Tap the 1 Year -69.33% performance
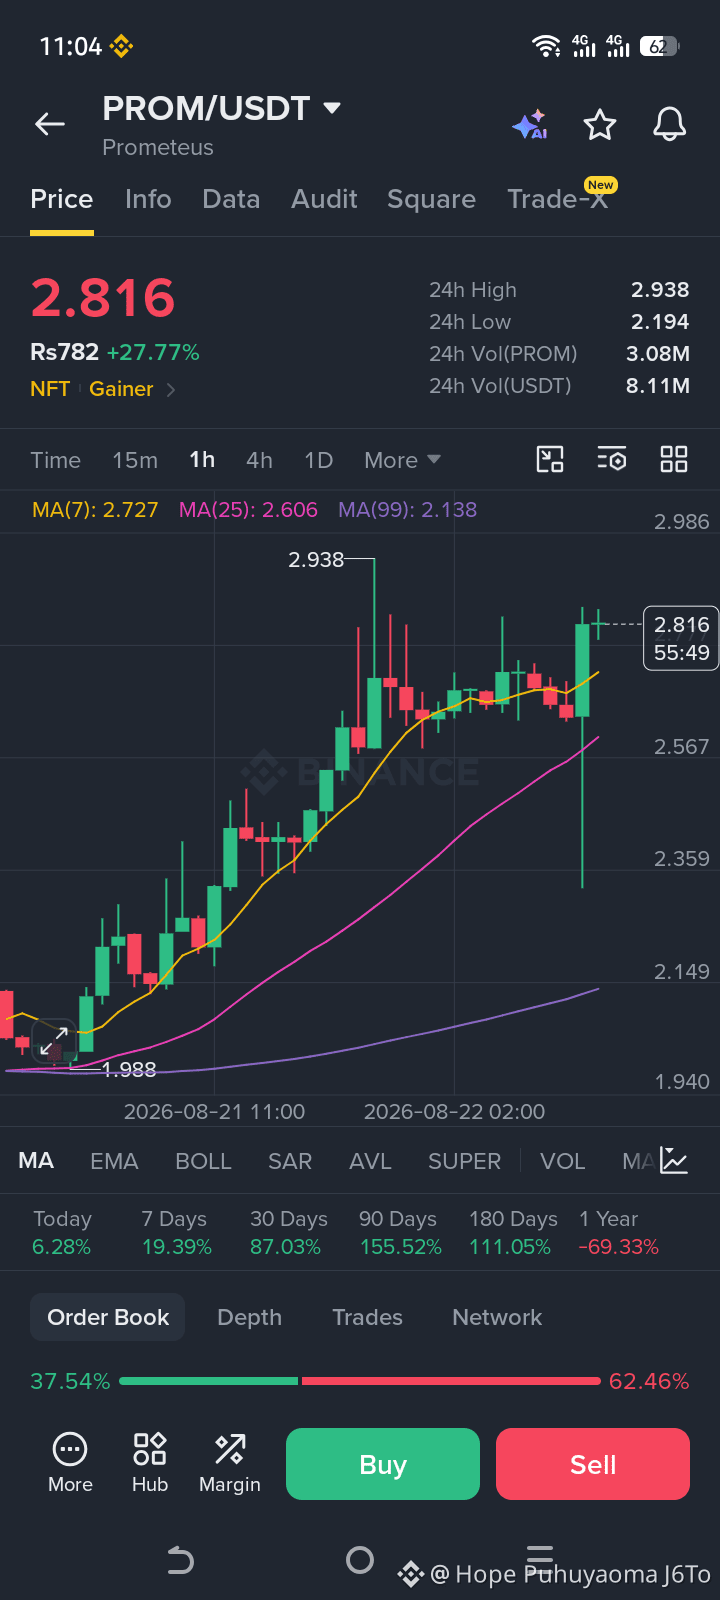Image resolution: width=720 pixels, height=1600 pixels. [618, 1233]
